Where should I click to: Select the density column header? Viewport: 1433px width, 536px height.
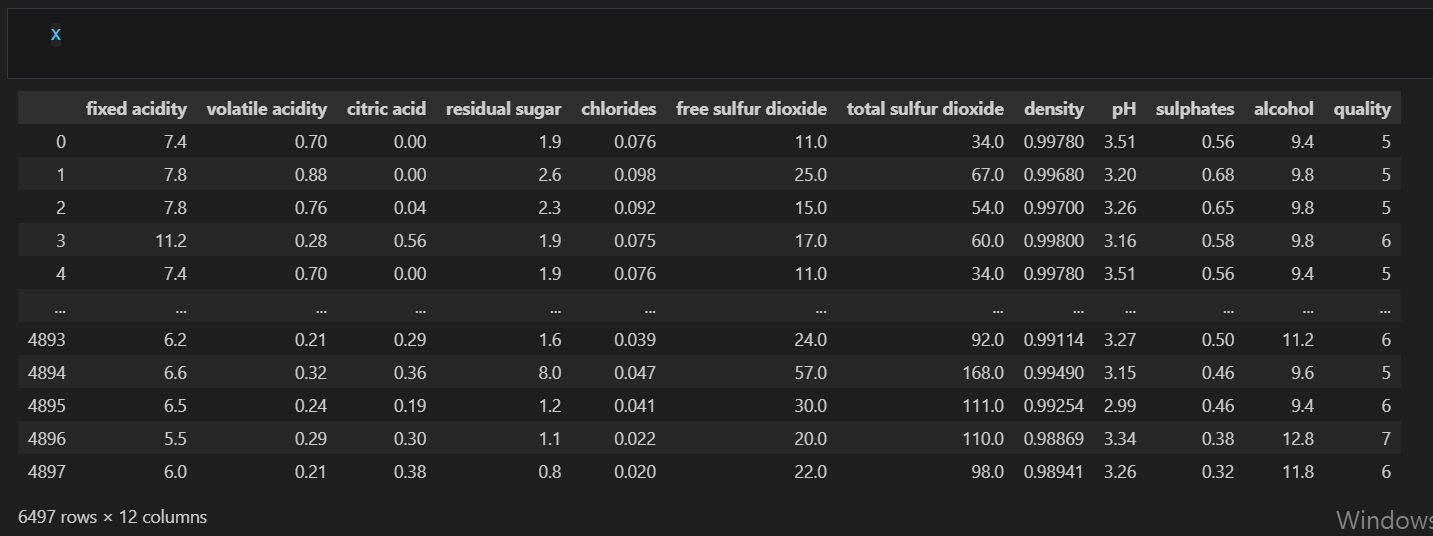[x=1054, y=109]
